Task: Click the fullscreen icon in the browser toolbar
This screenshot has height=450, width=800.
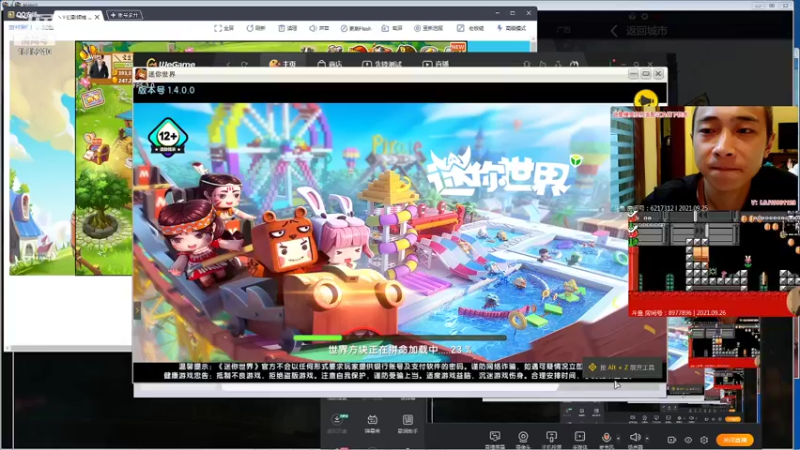Action: [x=218, y=28]
